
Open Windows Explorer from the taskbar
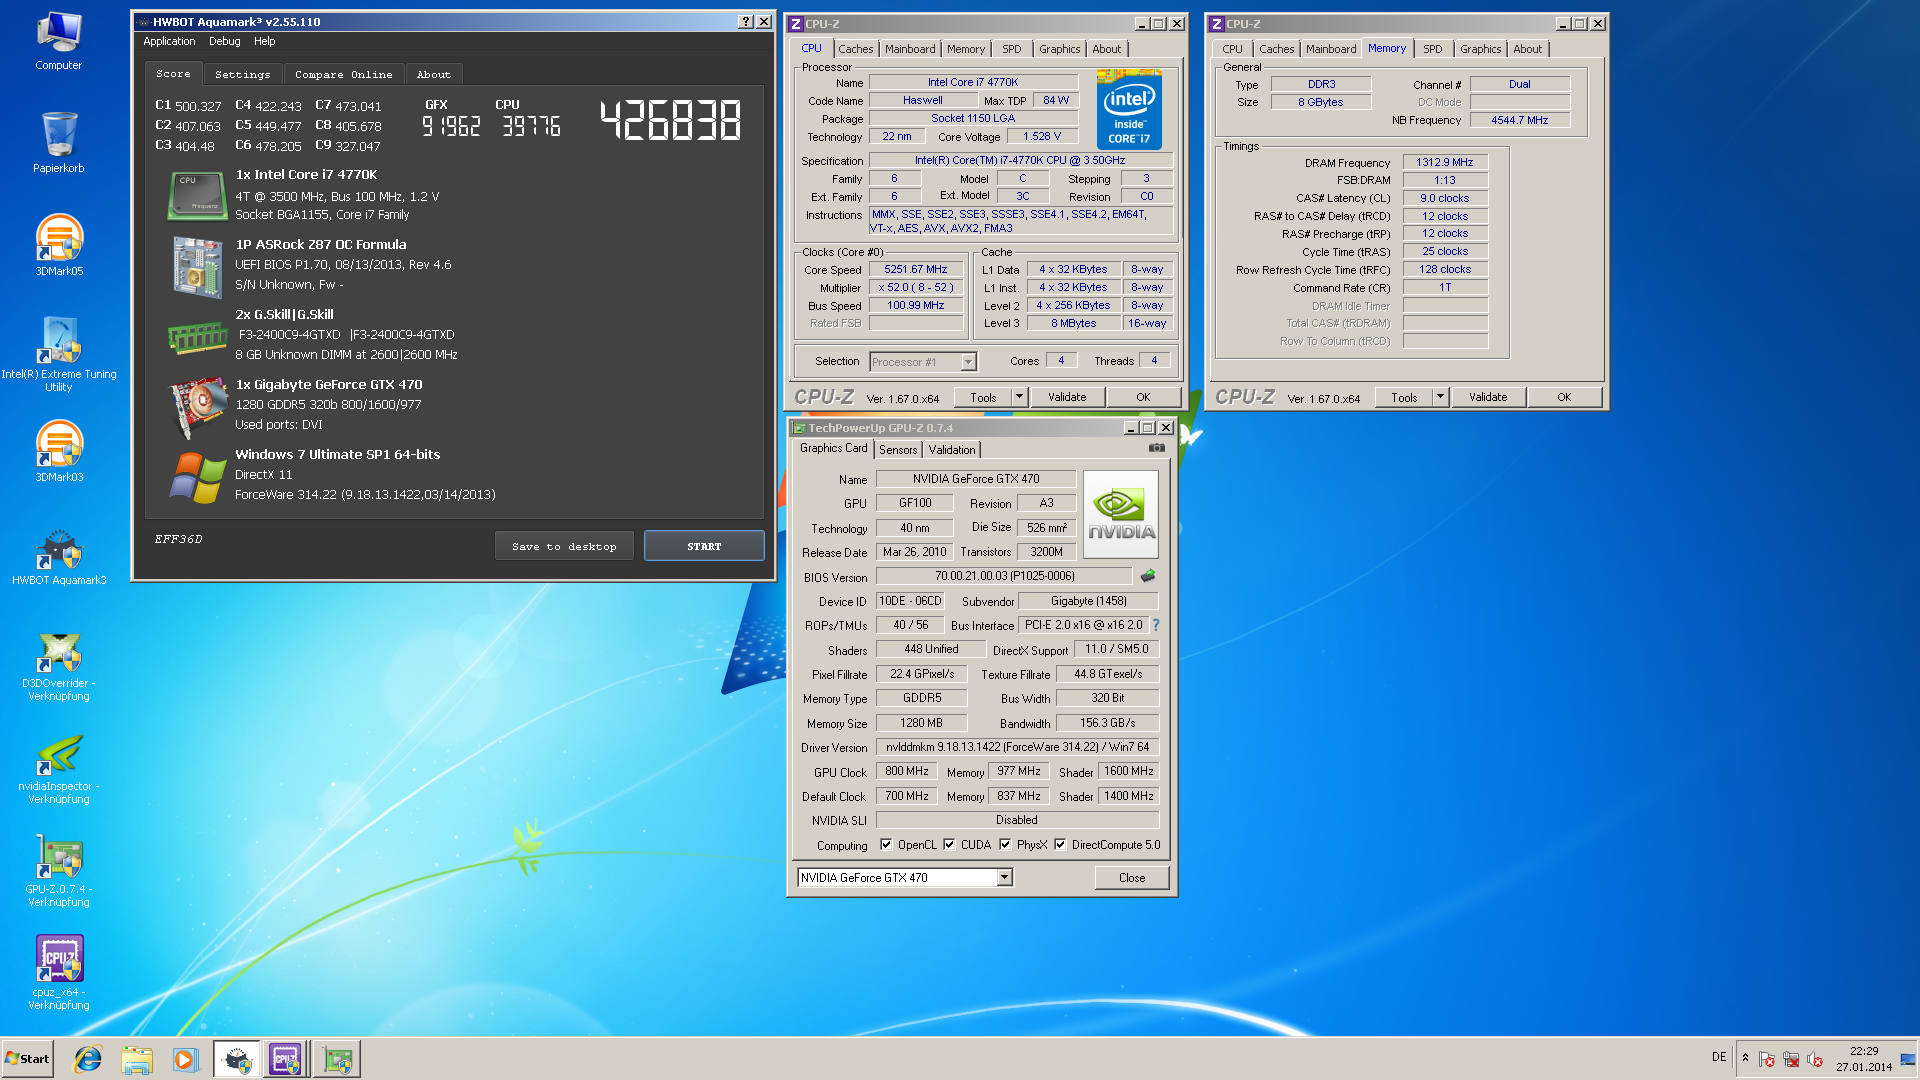tap(137, 1059)
